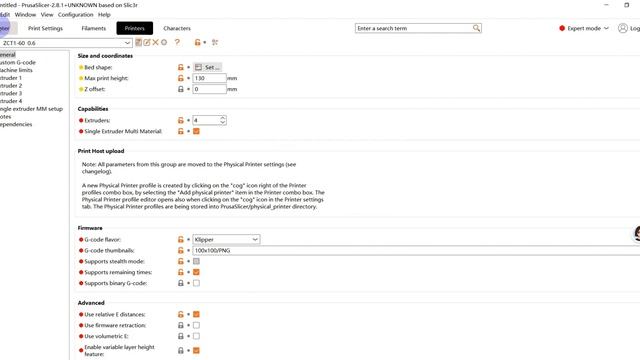Open the Window menu

pos(25,15)
